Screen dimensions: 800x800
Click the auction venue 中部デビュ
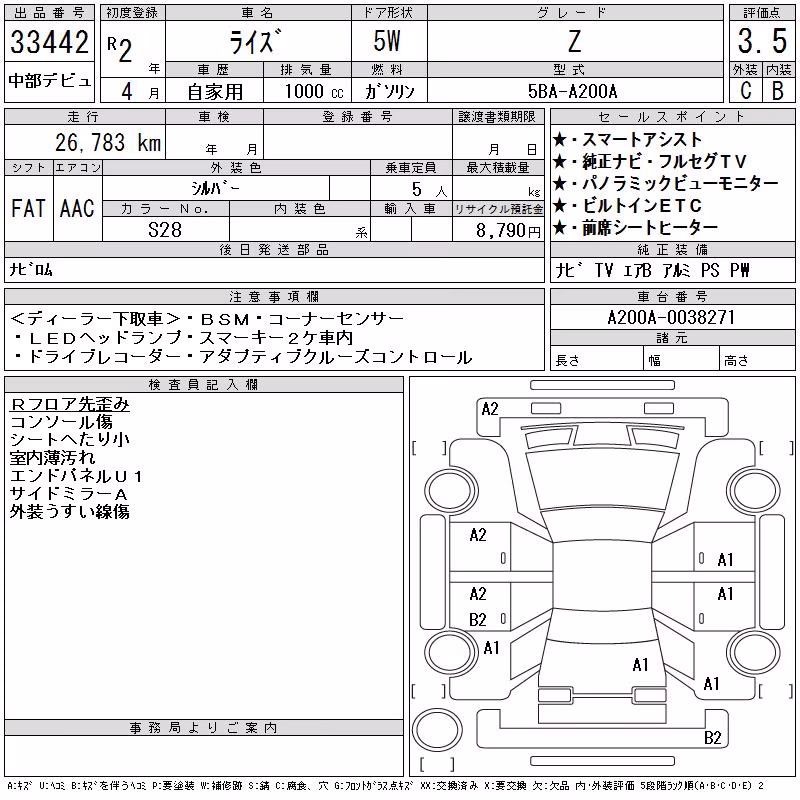tap(49, 81)
